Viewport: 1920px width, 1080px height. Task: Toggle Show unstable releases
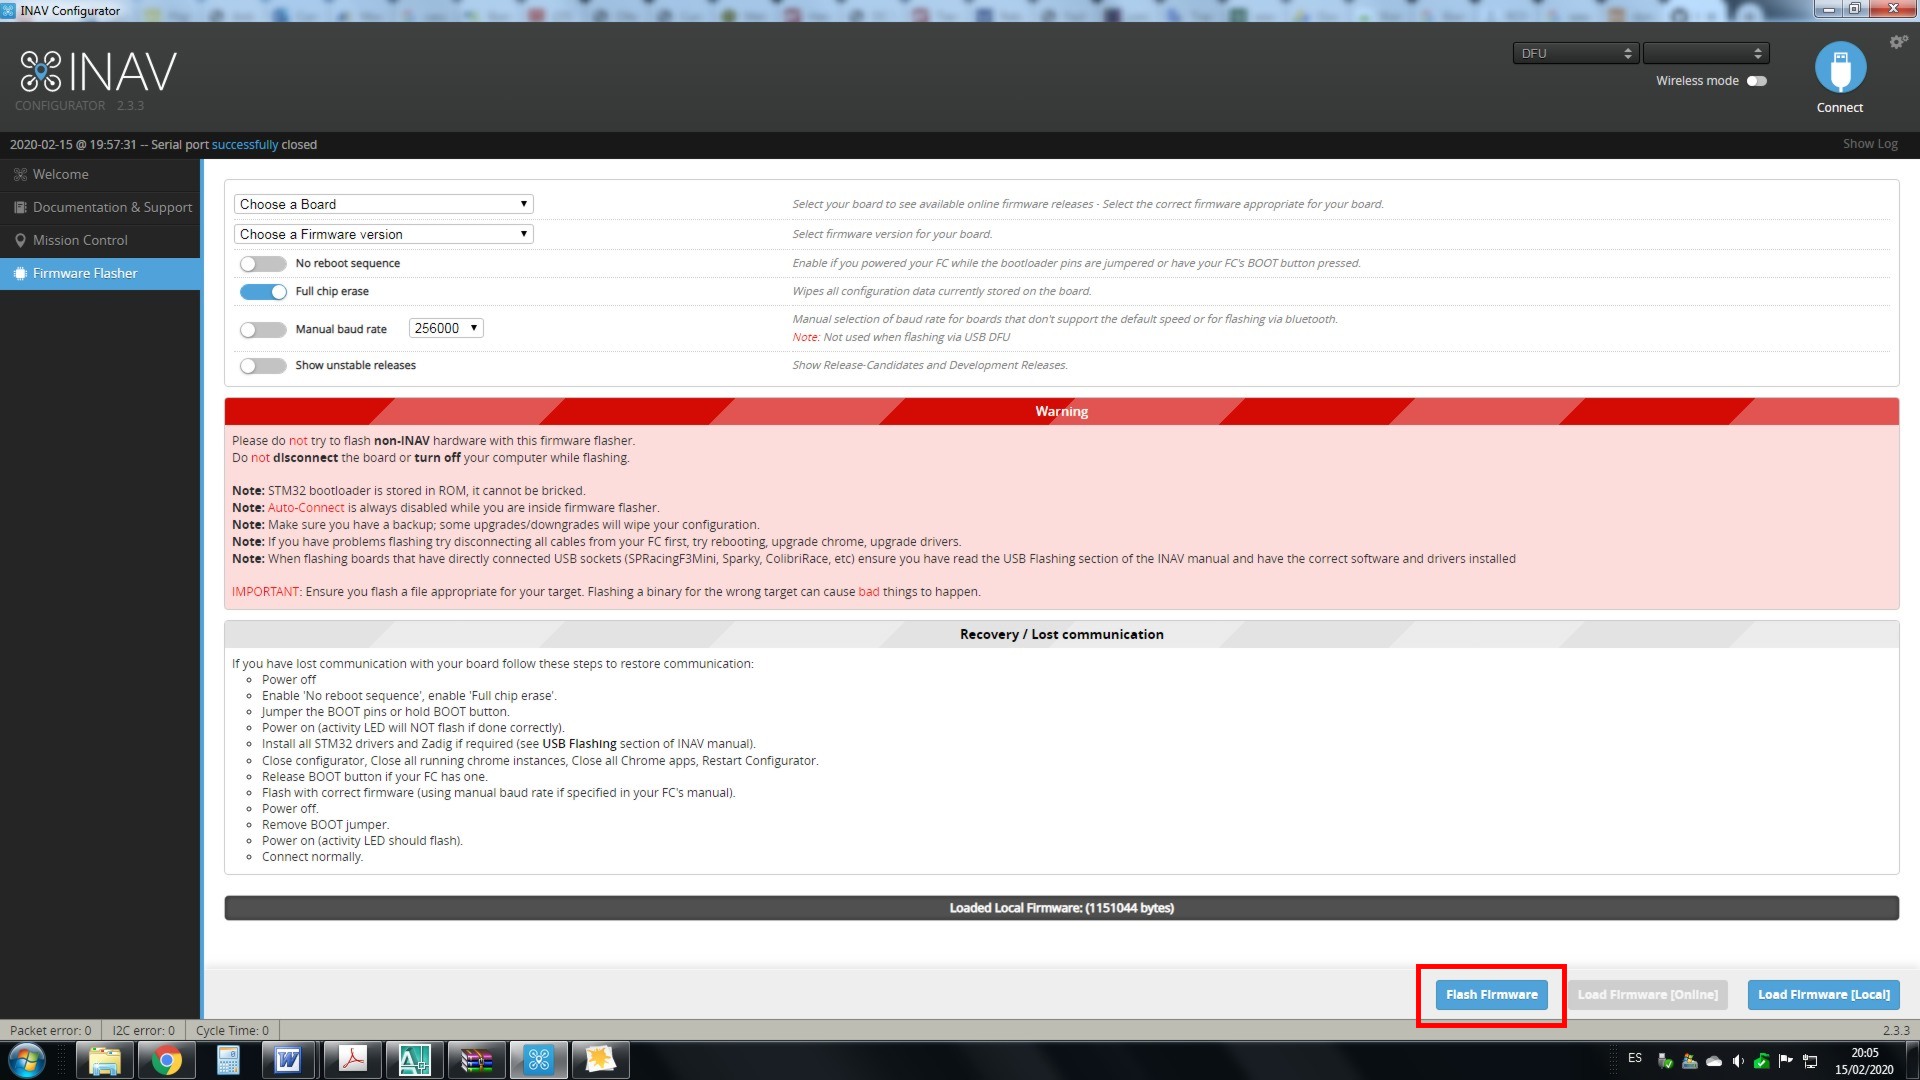coord(263,366)
